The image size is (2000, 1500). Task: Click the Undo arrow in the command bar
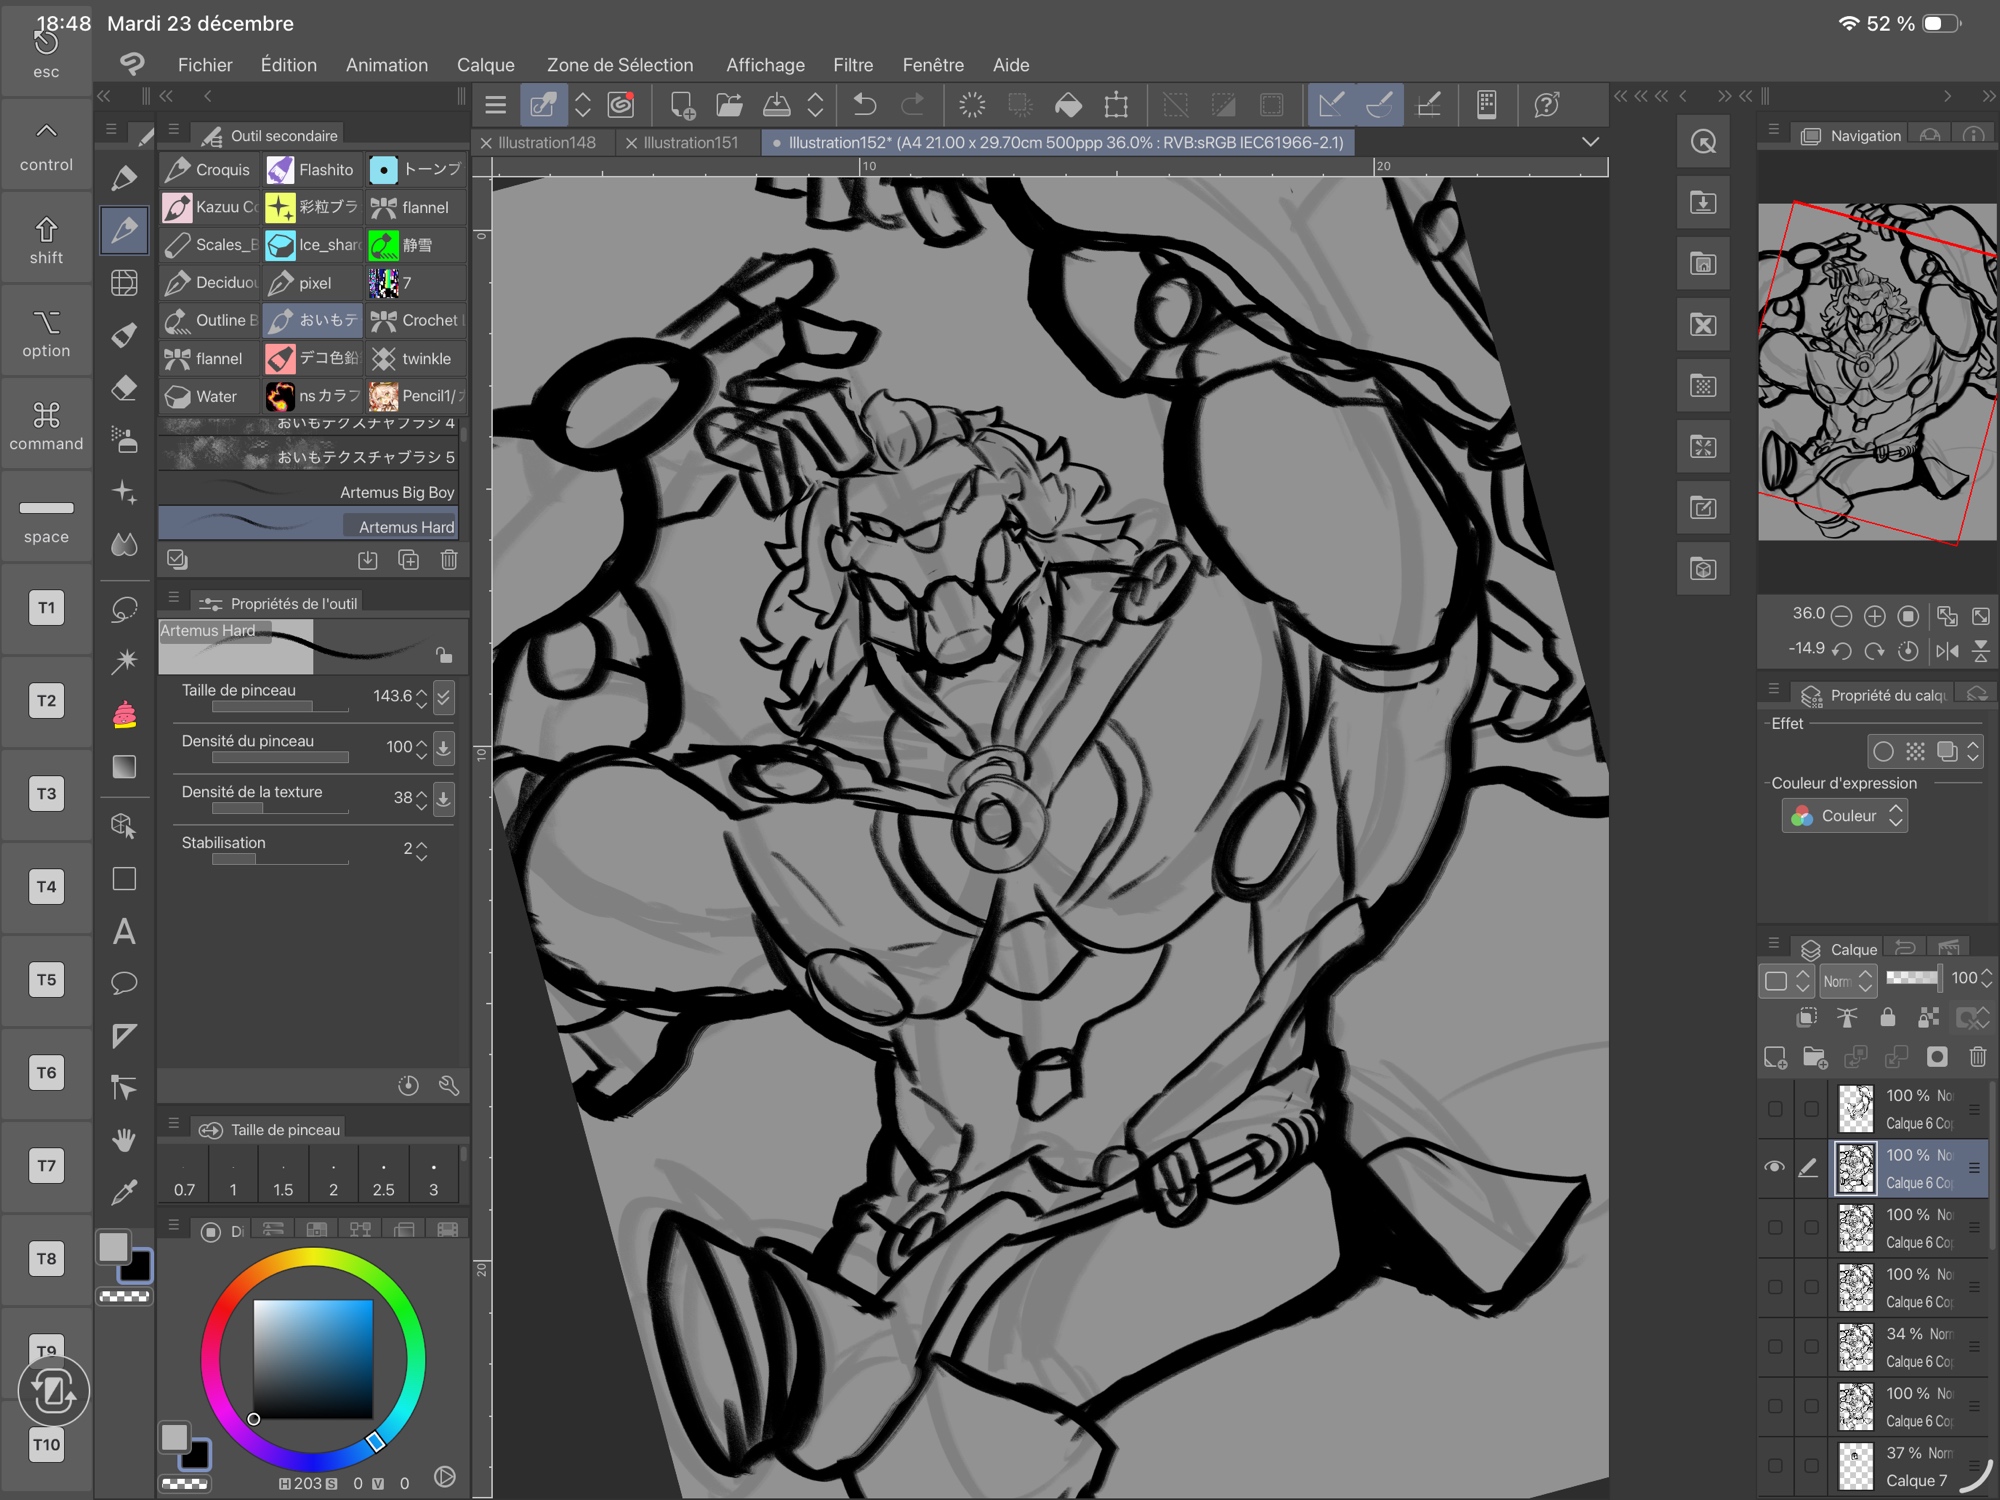(x=865, y=105)
